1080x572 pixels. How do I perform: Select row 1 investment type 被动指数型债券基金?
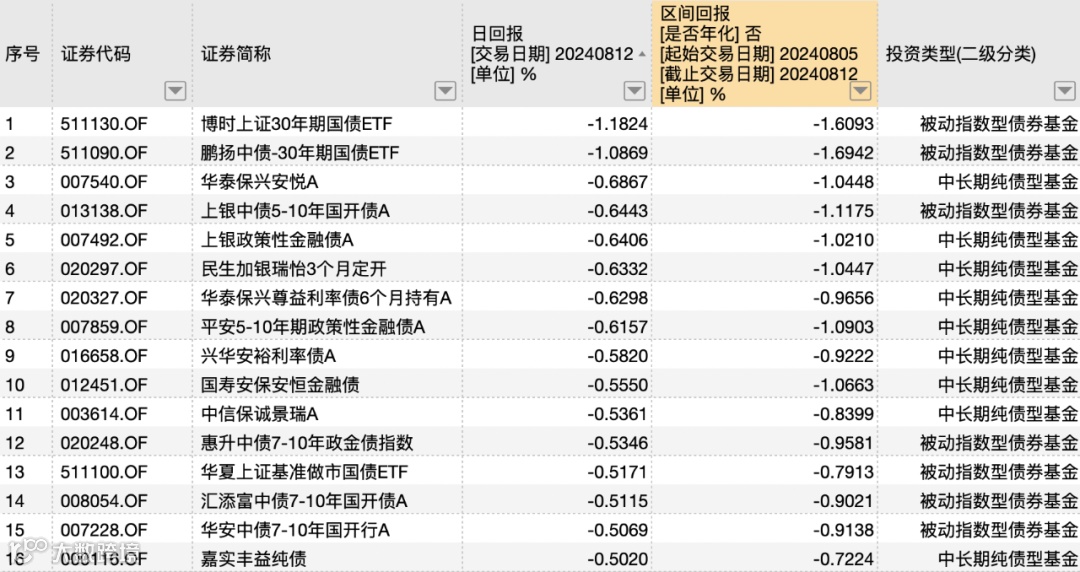click(x=999, y=124)
